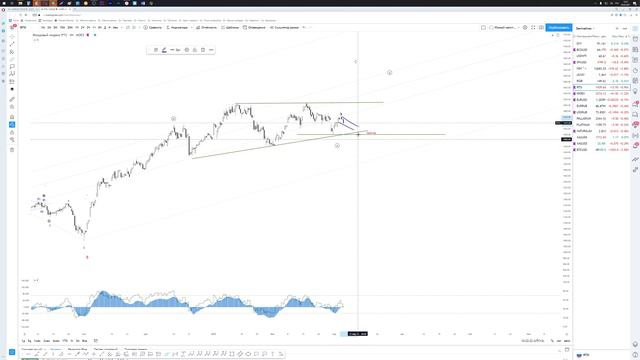
Task: Open the text notes tab
Action: tap(56, 349)
